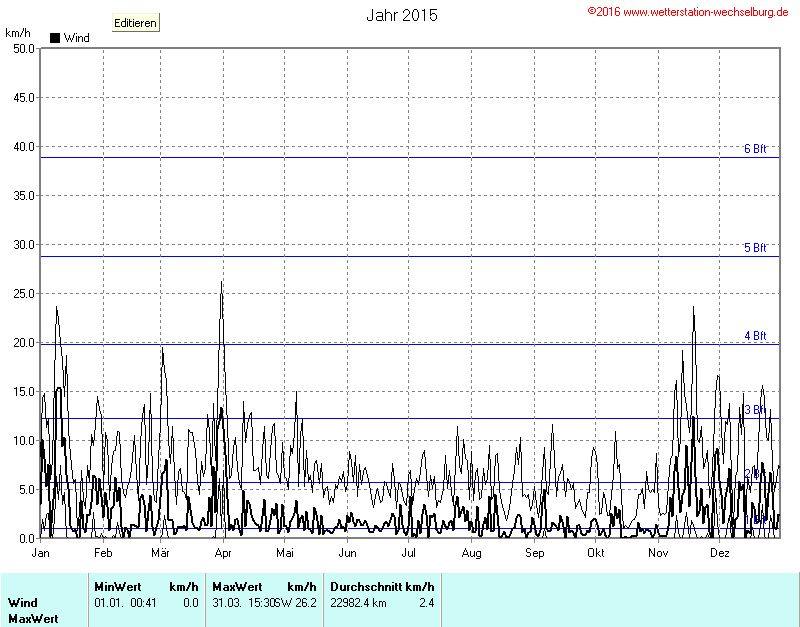Click the total distance '22982.4 km'
The image size is (800, 627).
[x=358, y=603]
